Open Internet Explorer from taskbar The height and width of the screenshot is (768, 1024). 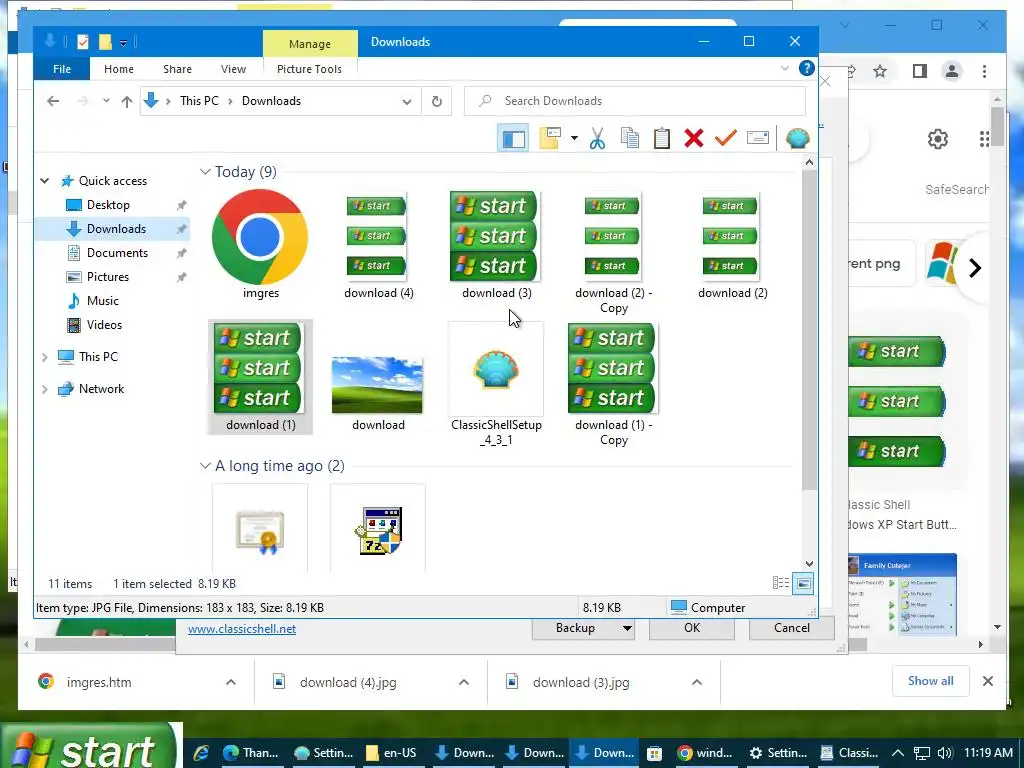[200, 753]
